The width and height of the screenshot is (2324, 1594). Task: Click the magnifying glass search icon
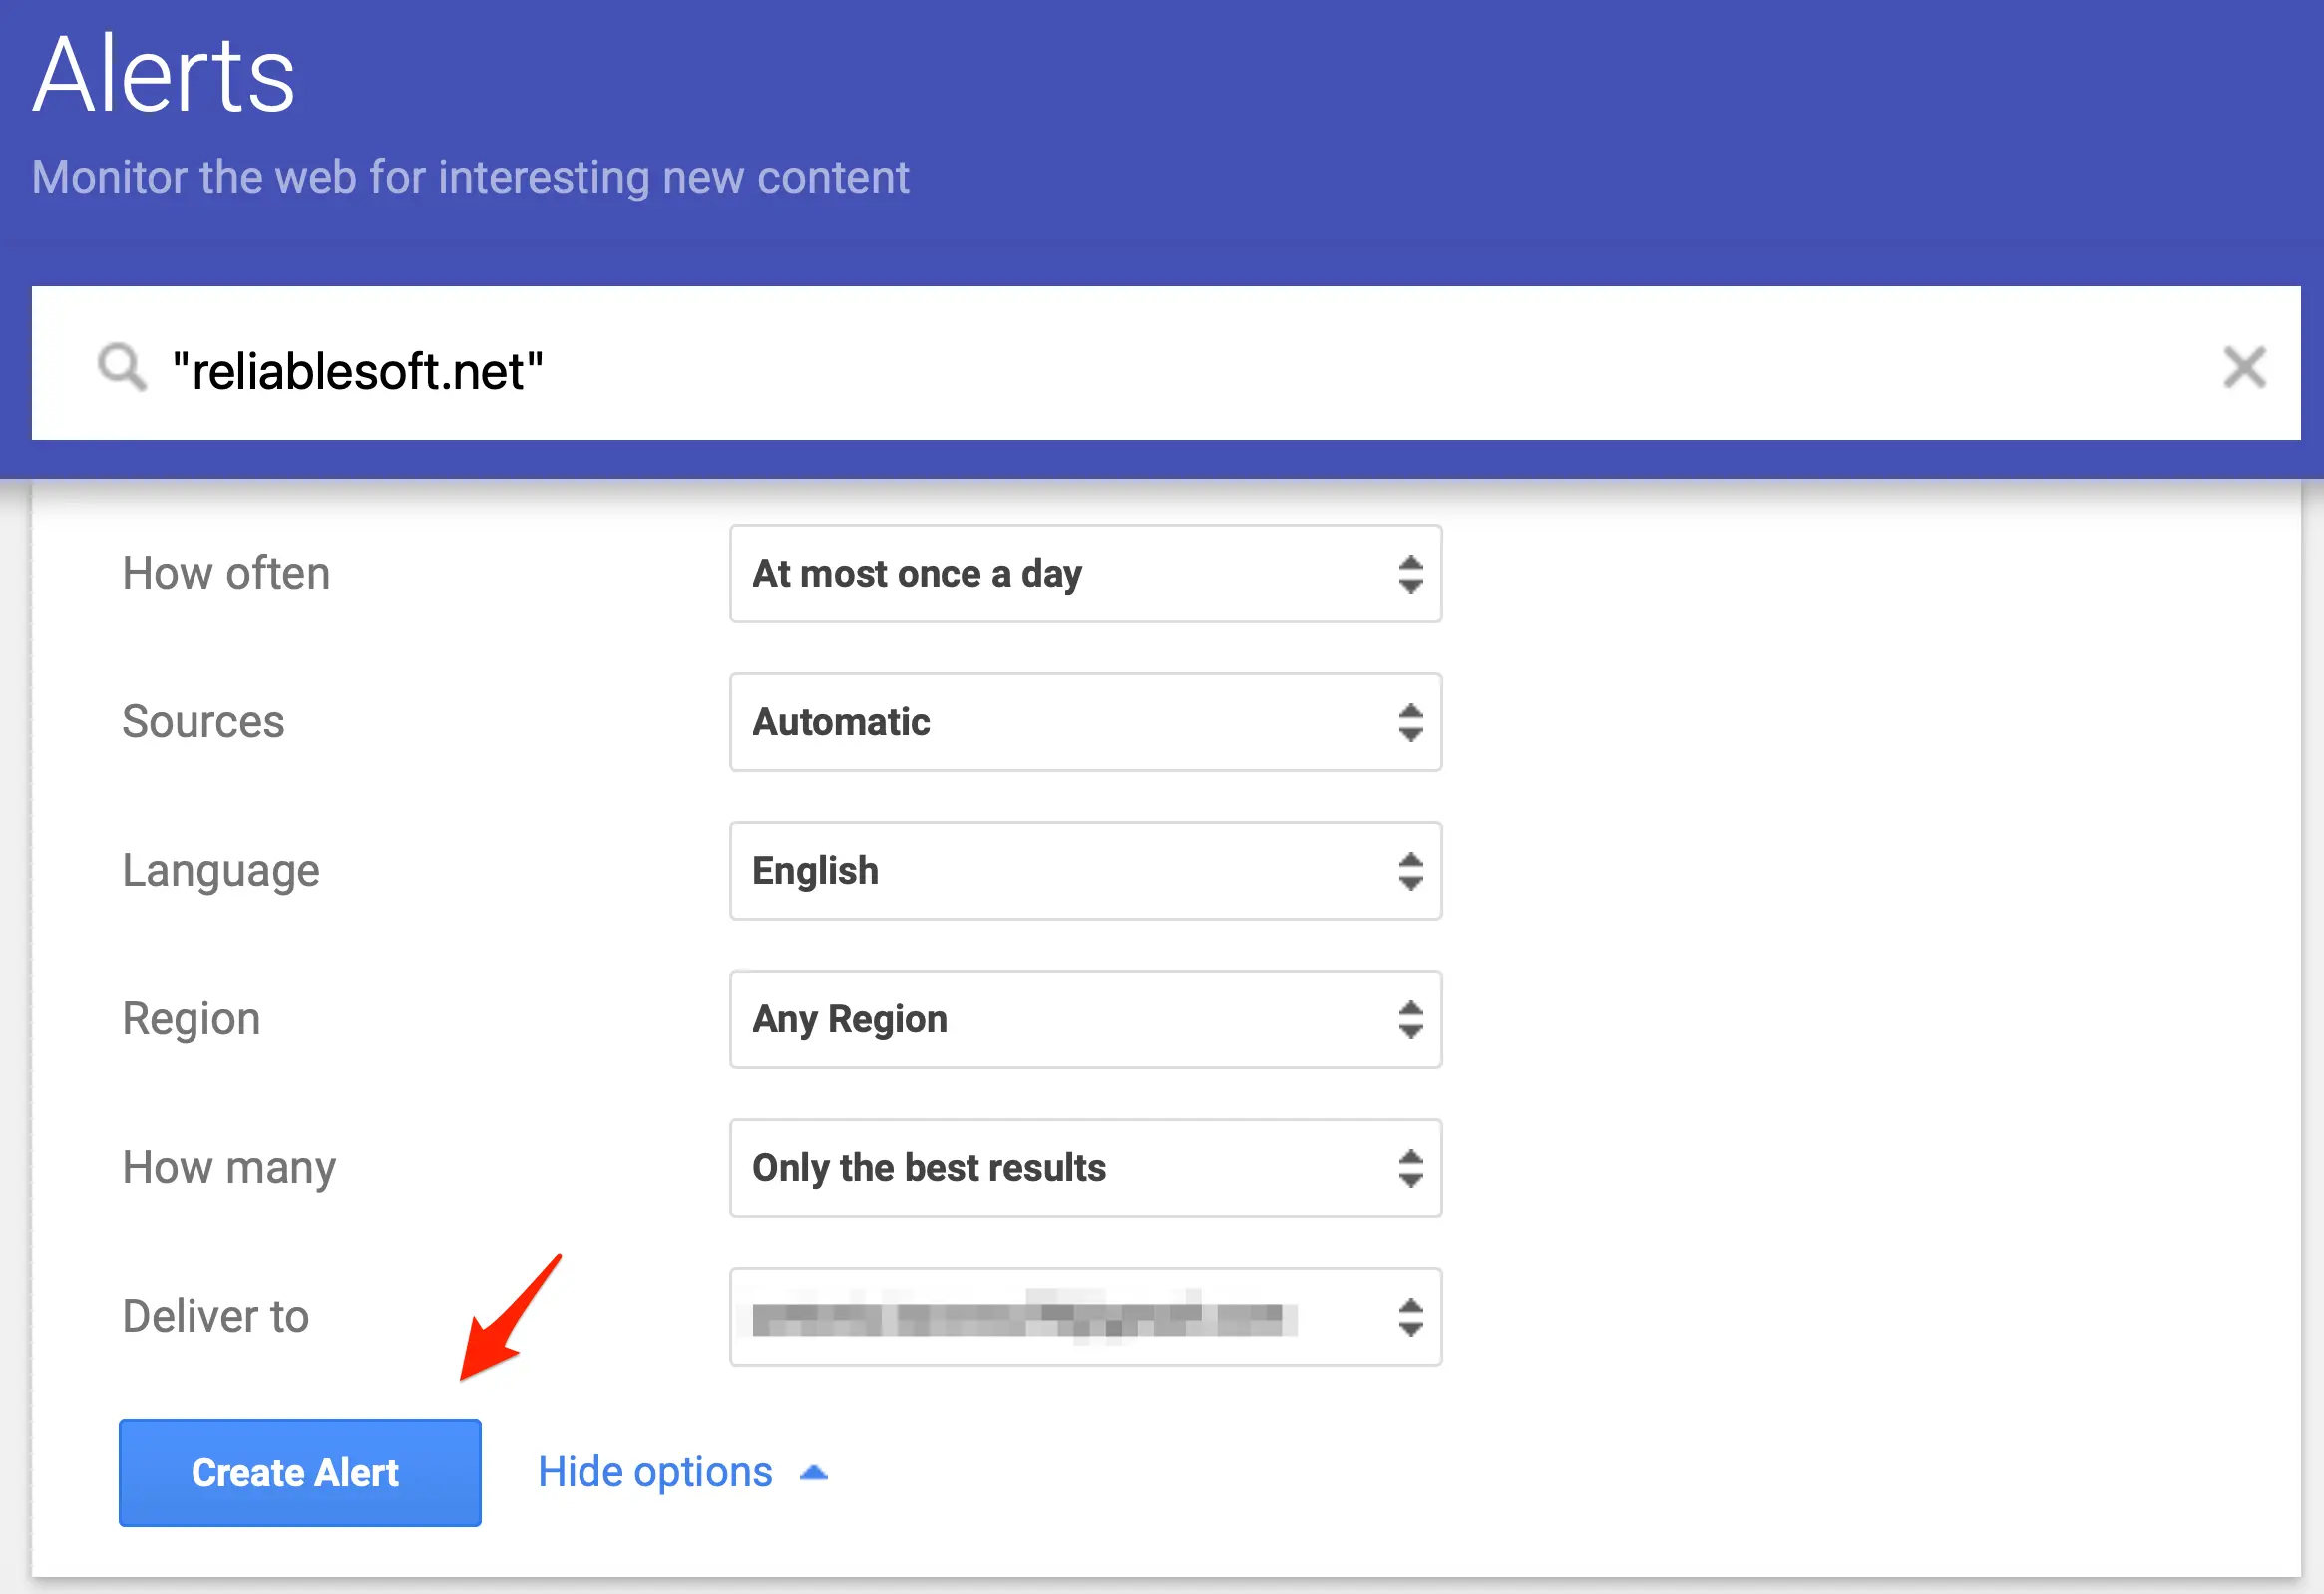(122, 367)
